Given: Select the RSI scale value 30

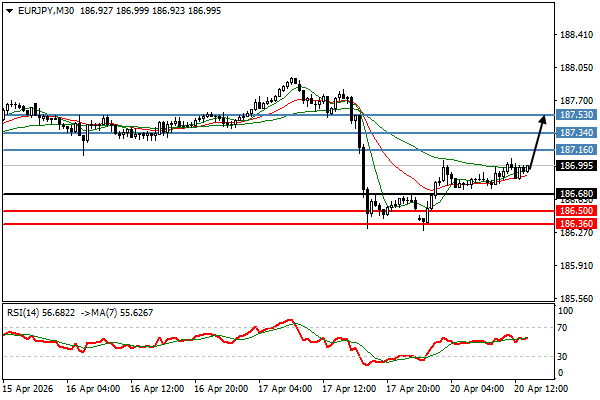Looking at the screenshot, I should point(563,356).
